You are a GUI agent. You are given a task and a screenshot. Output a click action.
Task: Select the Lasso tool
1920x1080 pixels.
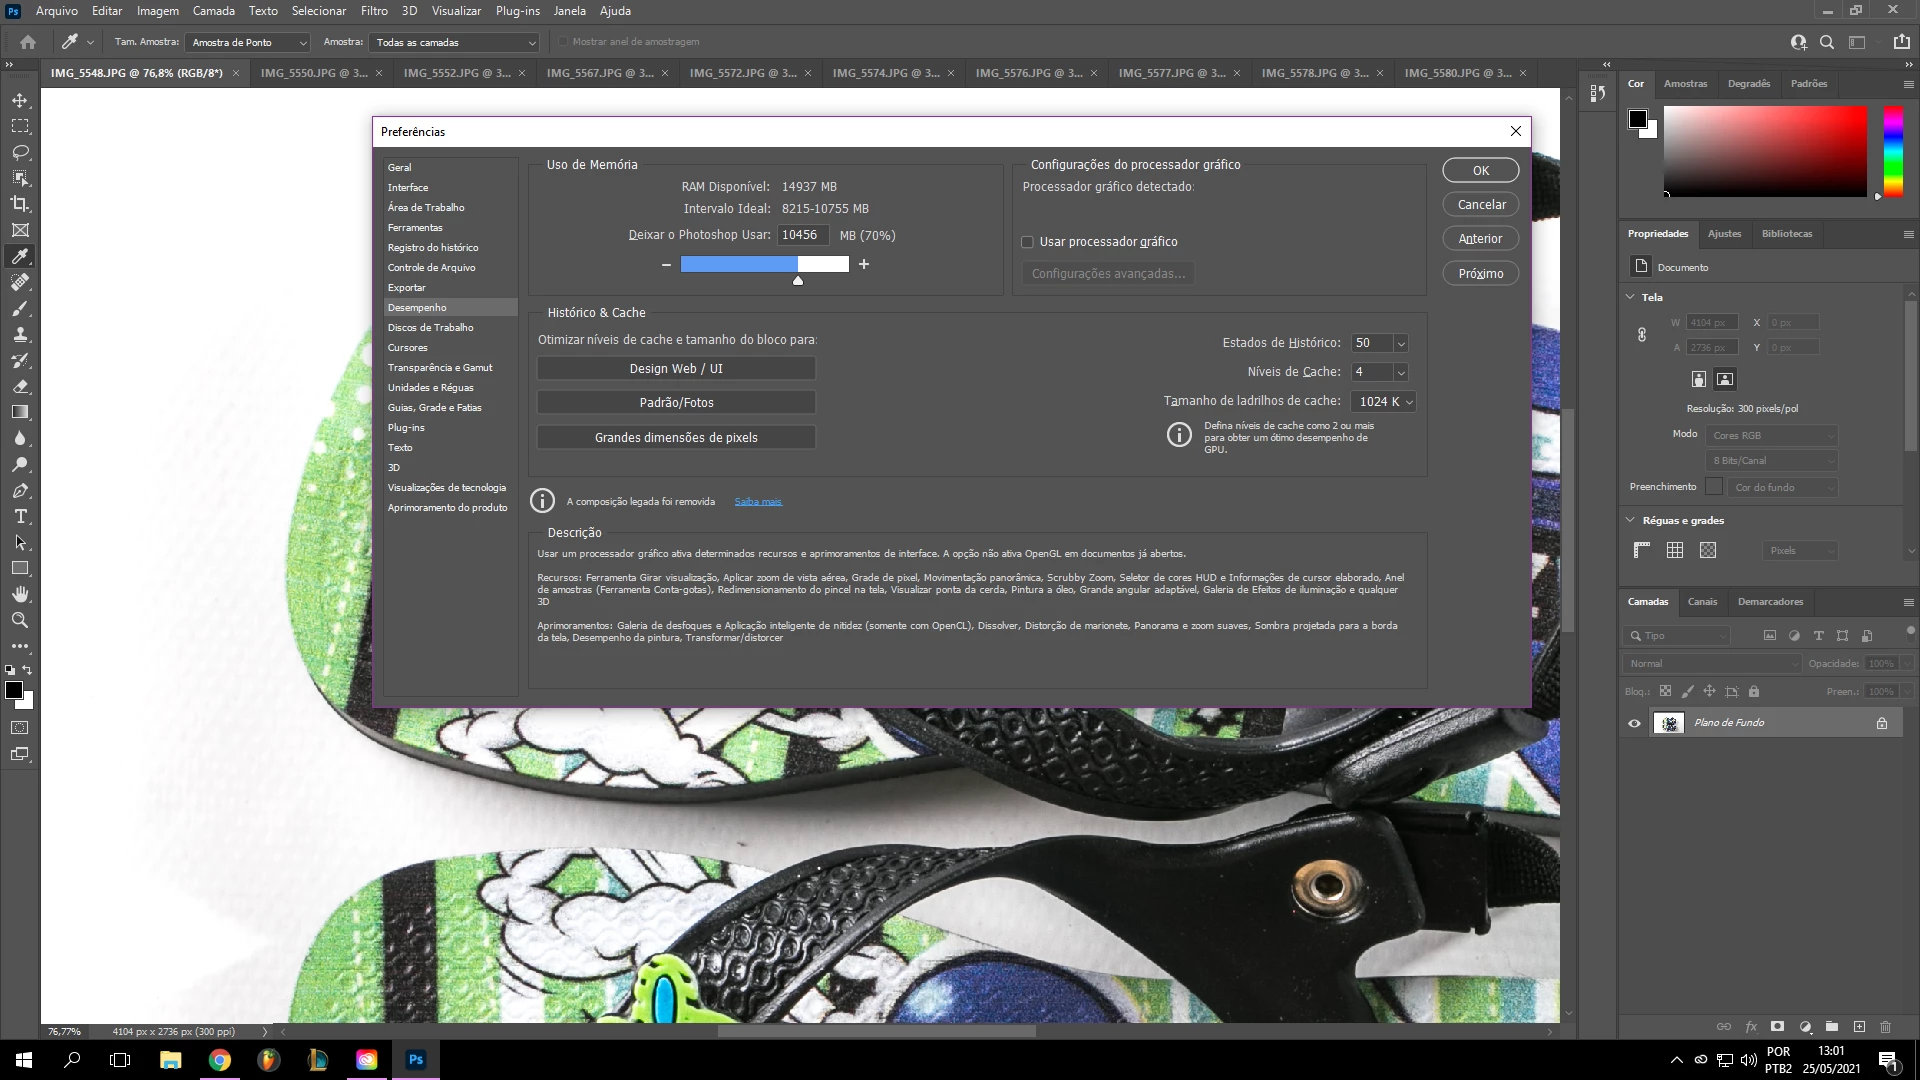(20, 152)
